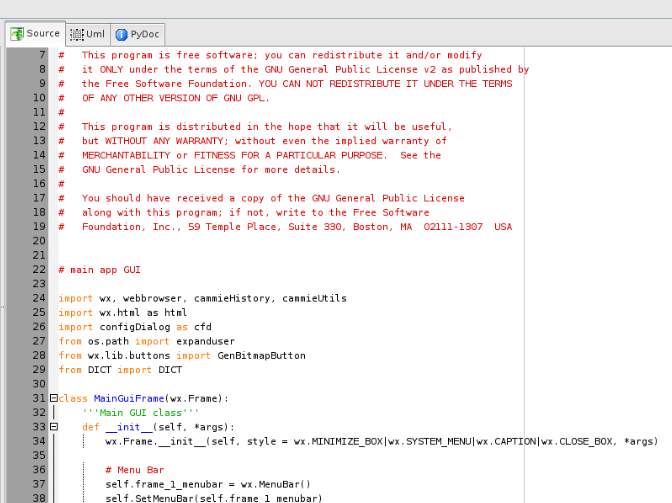The height and width of the screenshot is (503, 672).
Task: Click 'the Free Software Foundation.' comment on line 9
Action: tap(165, 84)
